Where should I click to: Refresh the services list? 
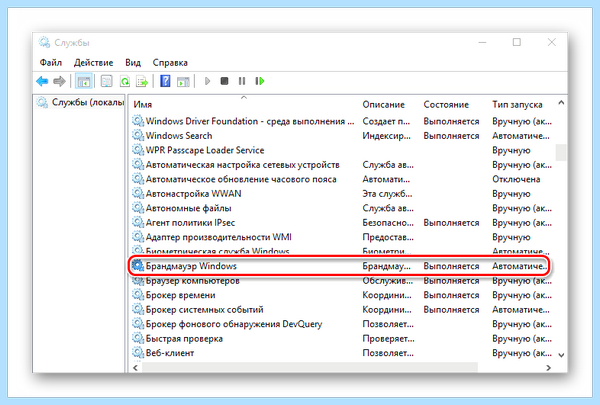coord(125,81)
